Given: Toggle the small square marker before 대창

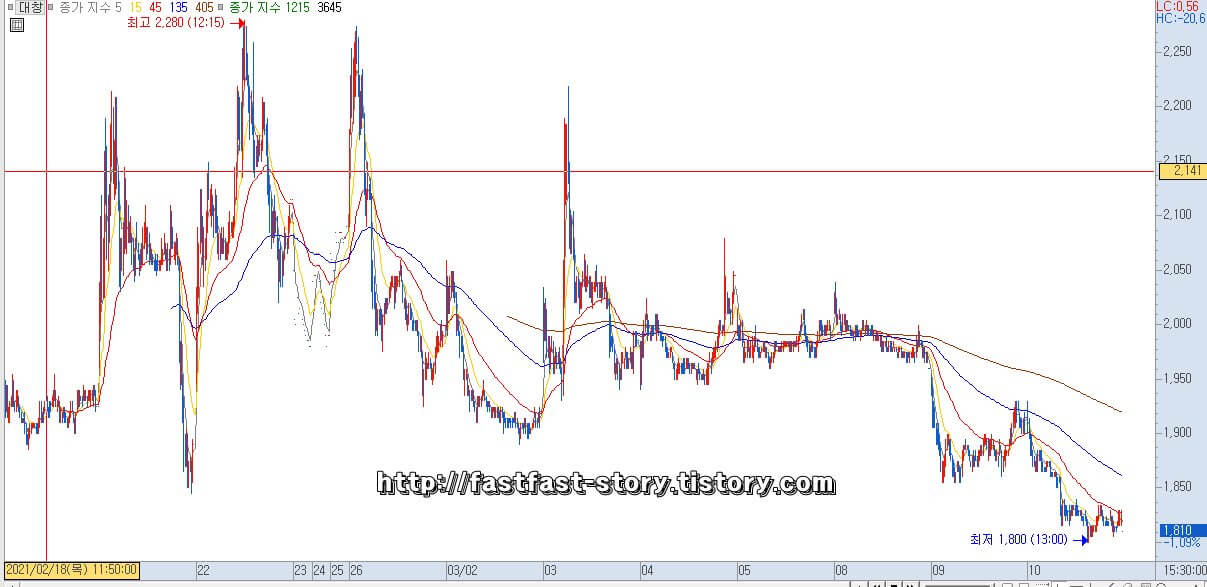Looking at the screenshot, I should pyautogui.click(x=11, y=8).
